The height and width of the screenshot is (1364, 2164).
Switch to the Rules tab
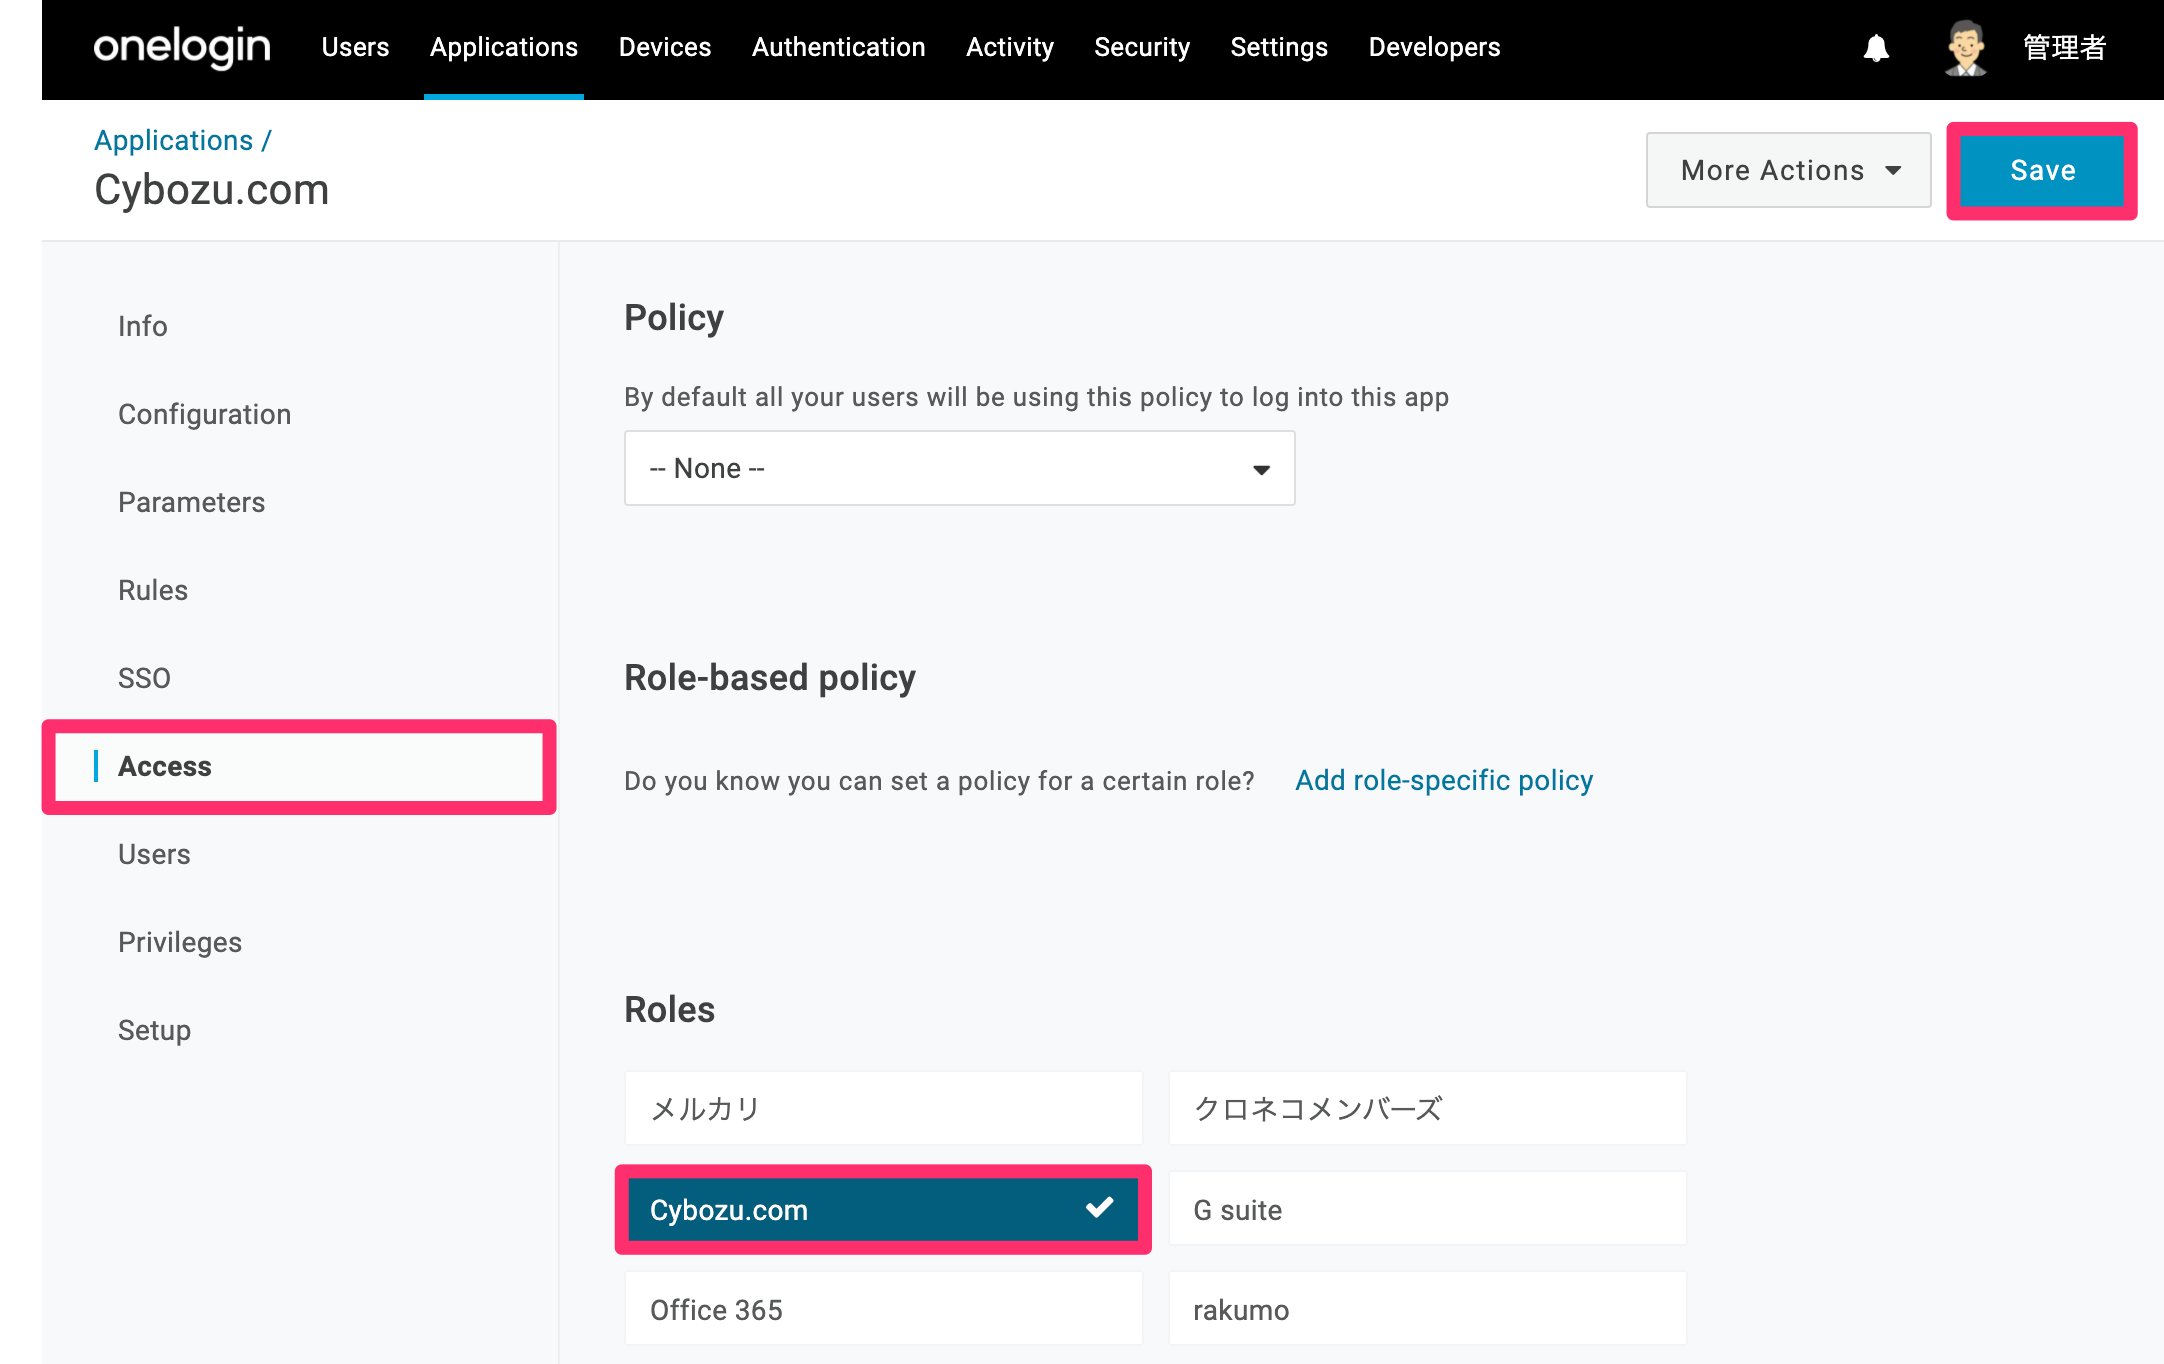[x=152, y=590]
